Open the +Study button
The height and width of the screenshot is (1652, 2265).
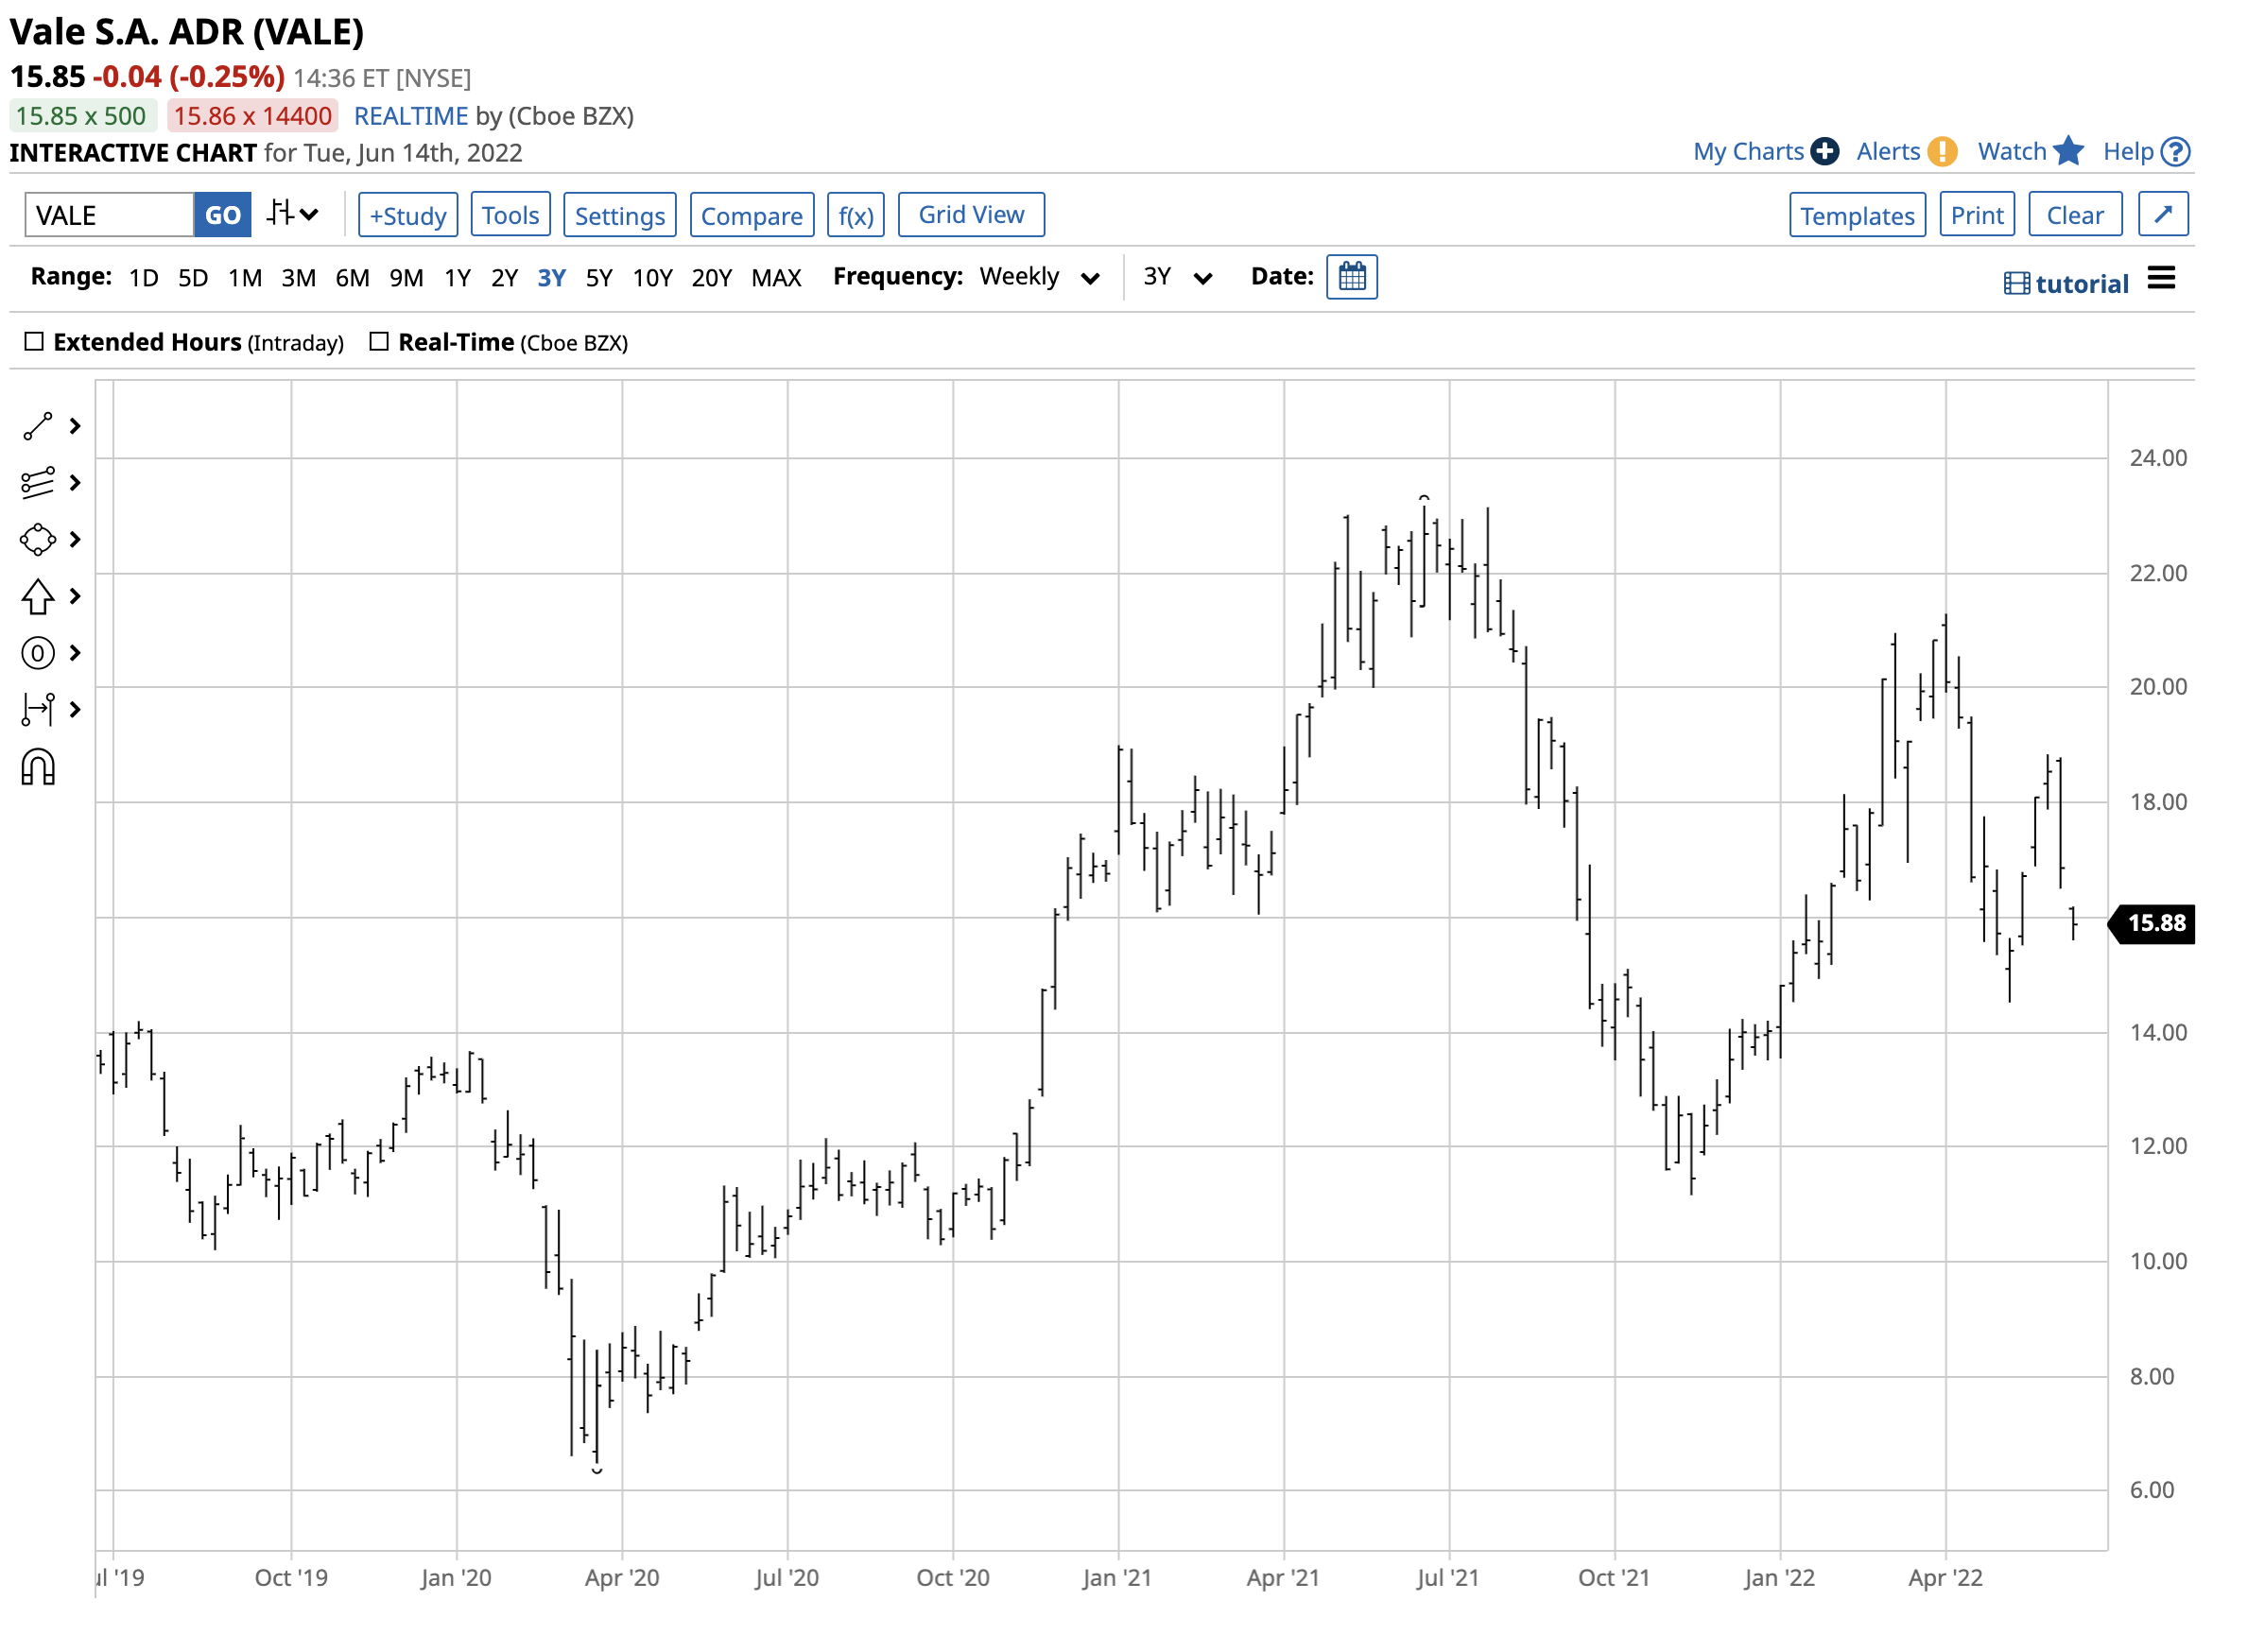(408, 215)
